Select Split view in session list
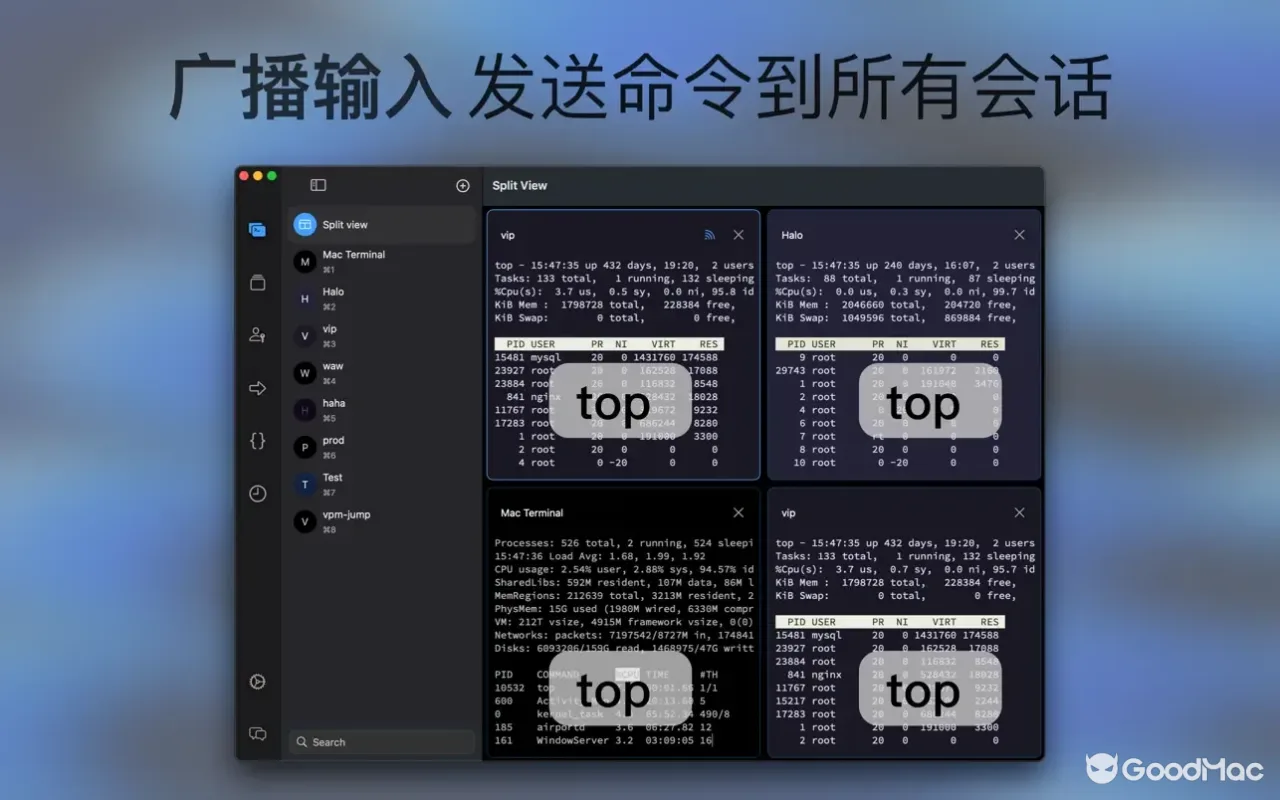 click(x=382, y=225)
